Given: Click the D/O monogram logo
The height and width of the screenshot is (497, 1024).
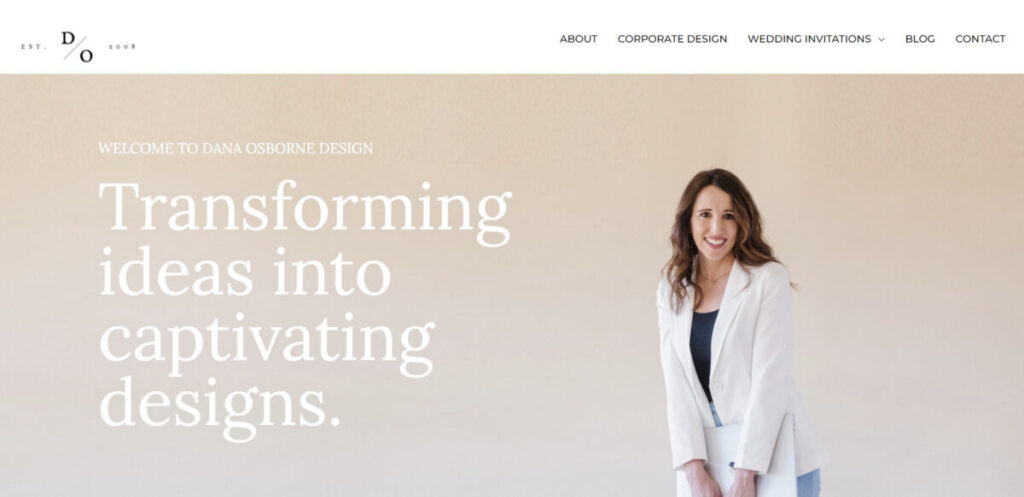Looking at the screenshot, I should [x=77, y=46].
